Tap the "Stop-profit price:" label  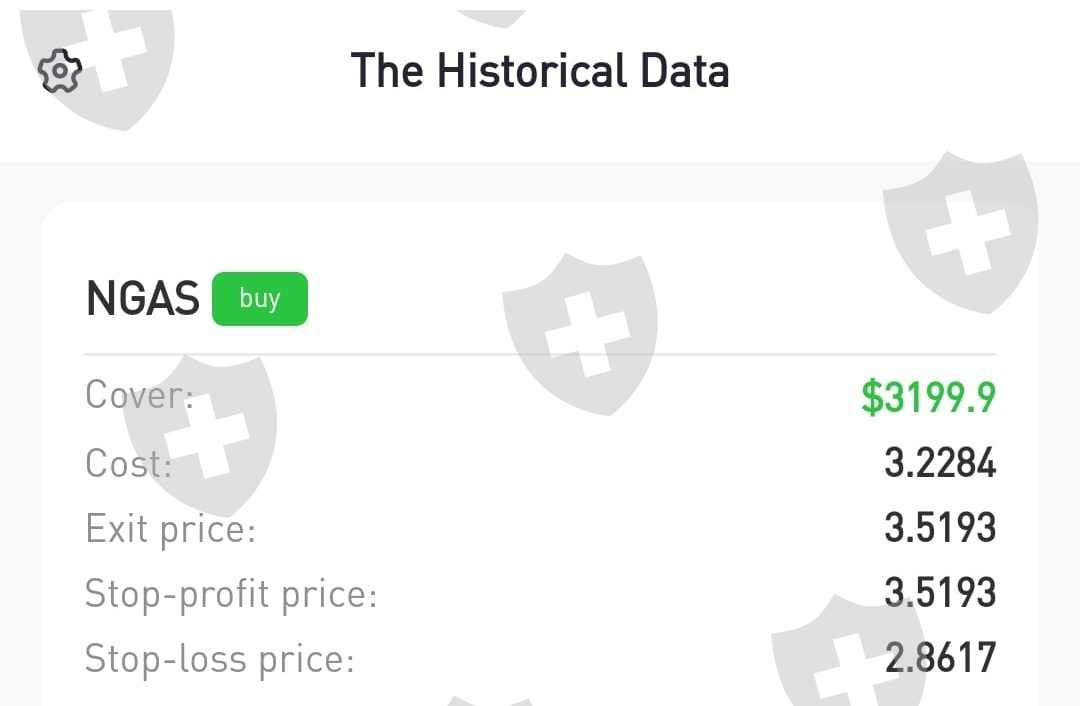[x=231, y=594]
